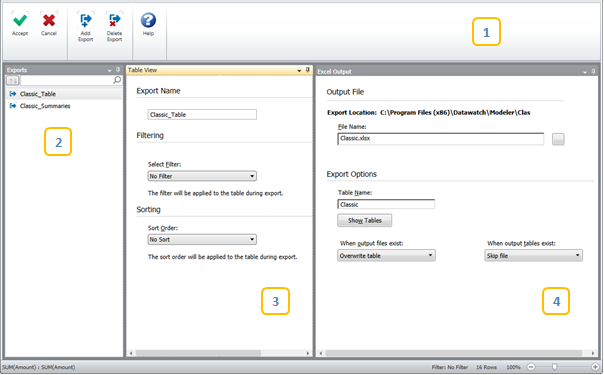This screenshot has width=604, height=375.
Task: Toggle the sort order button in Exports panel
Action: click(12, 80)
